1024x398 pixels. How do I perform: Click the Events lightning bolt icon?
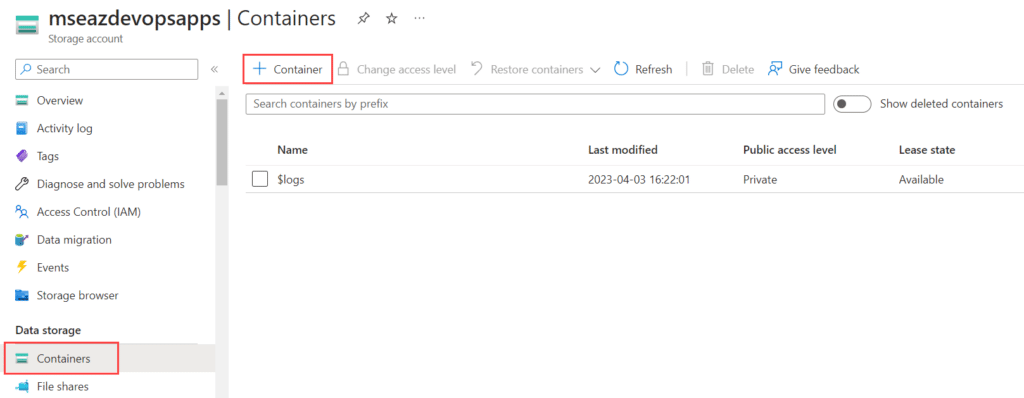coord(22,267)
